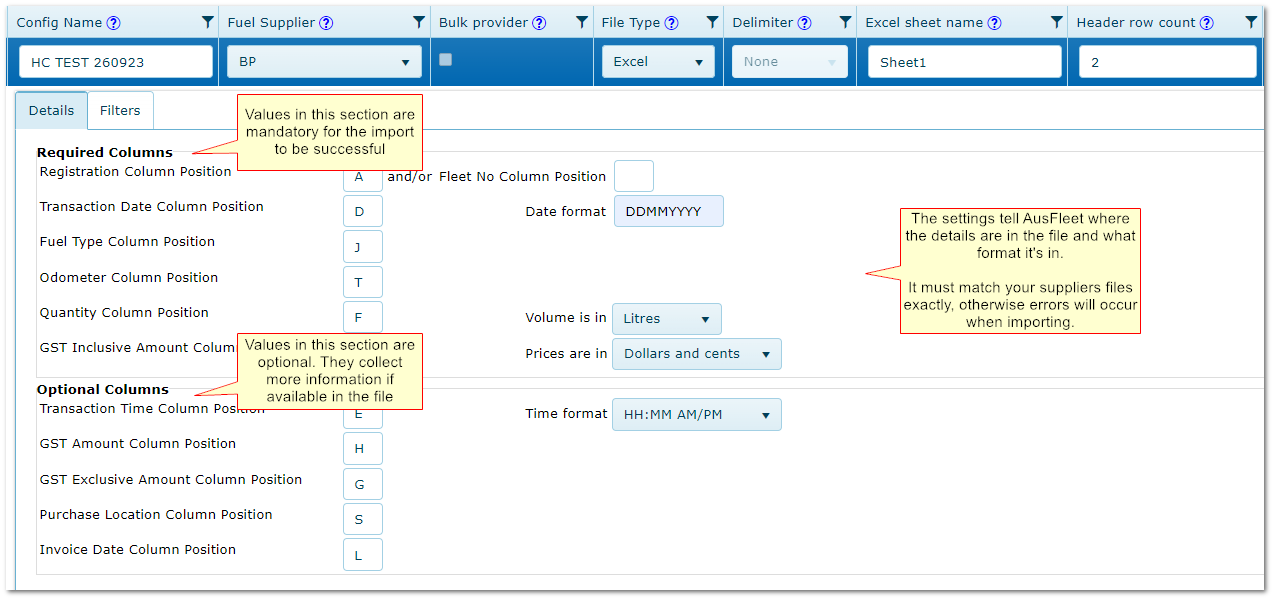Screen dimensions: 1274x600
Task: Open the File Type Excel dropdown
Action: click(658, 62)
